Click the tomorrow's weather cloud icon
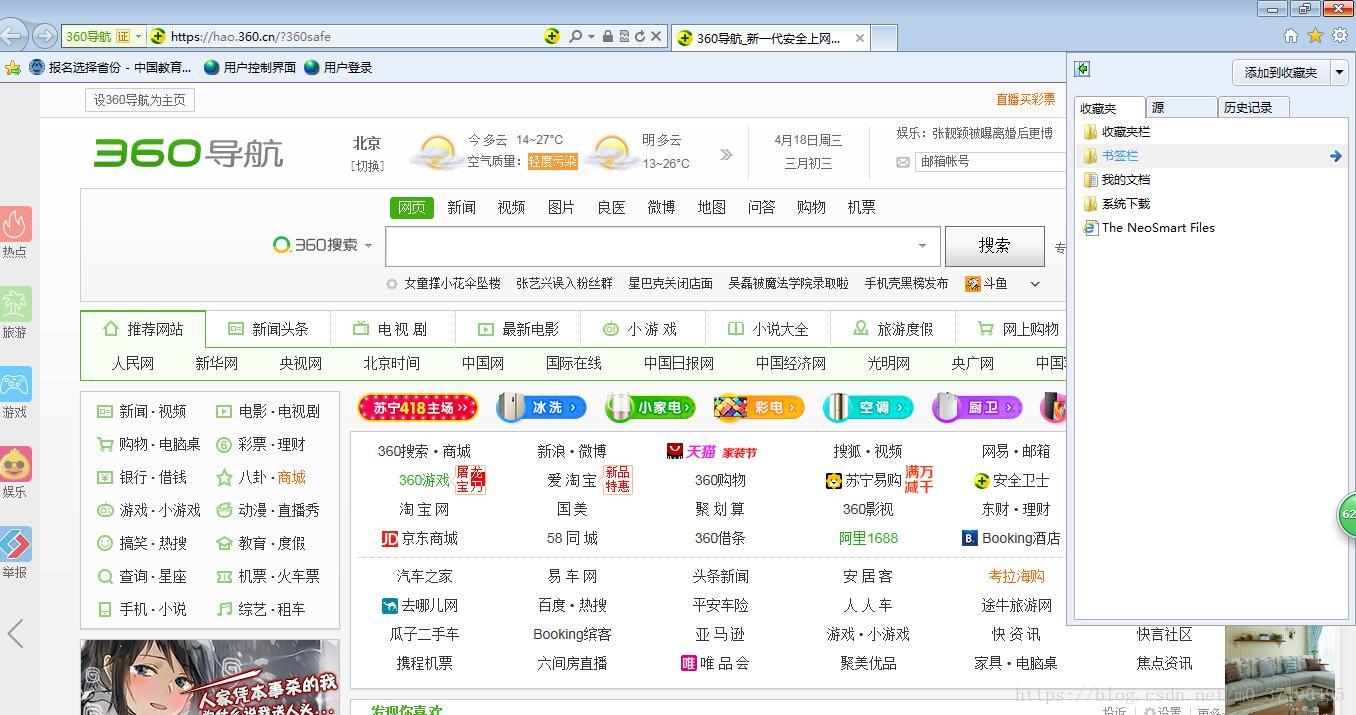The height and width of the screenshot is (715, 1356). click(x=610, y=153)
